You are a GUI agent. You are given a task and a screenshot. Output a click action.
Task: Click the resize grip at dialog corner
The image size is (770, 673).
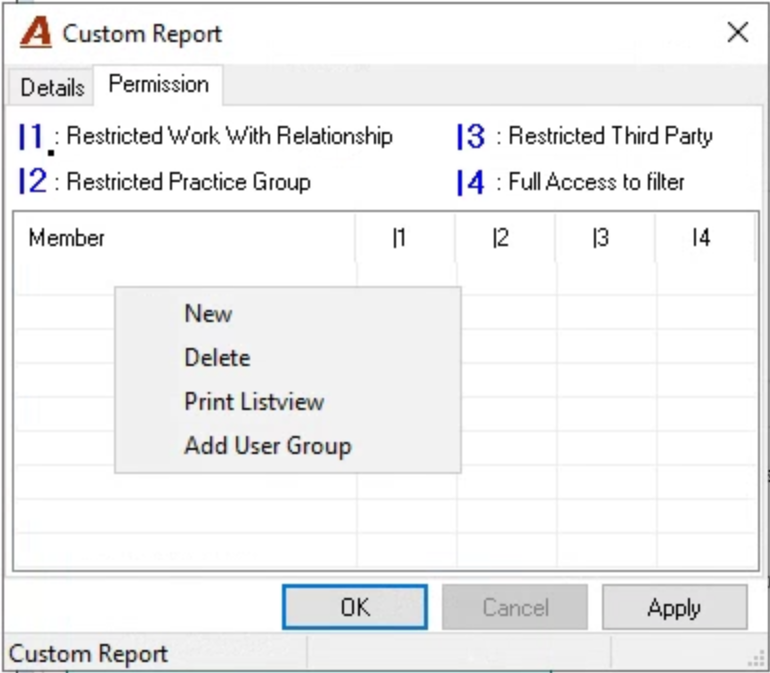pyautogui.click(x=757, y=659)
